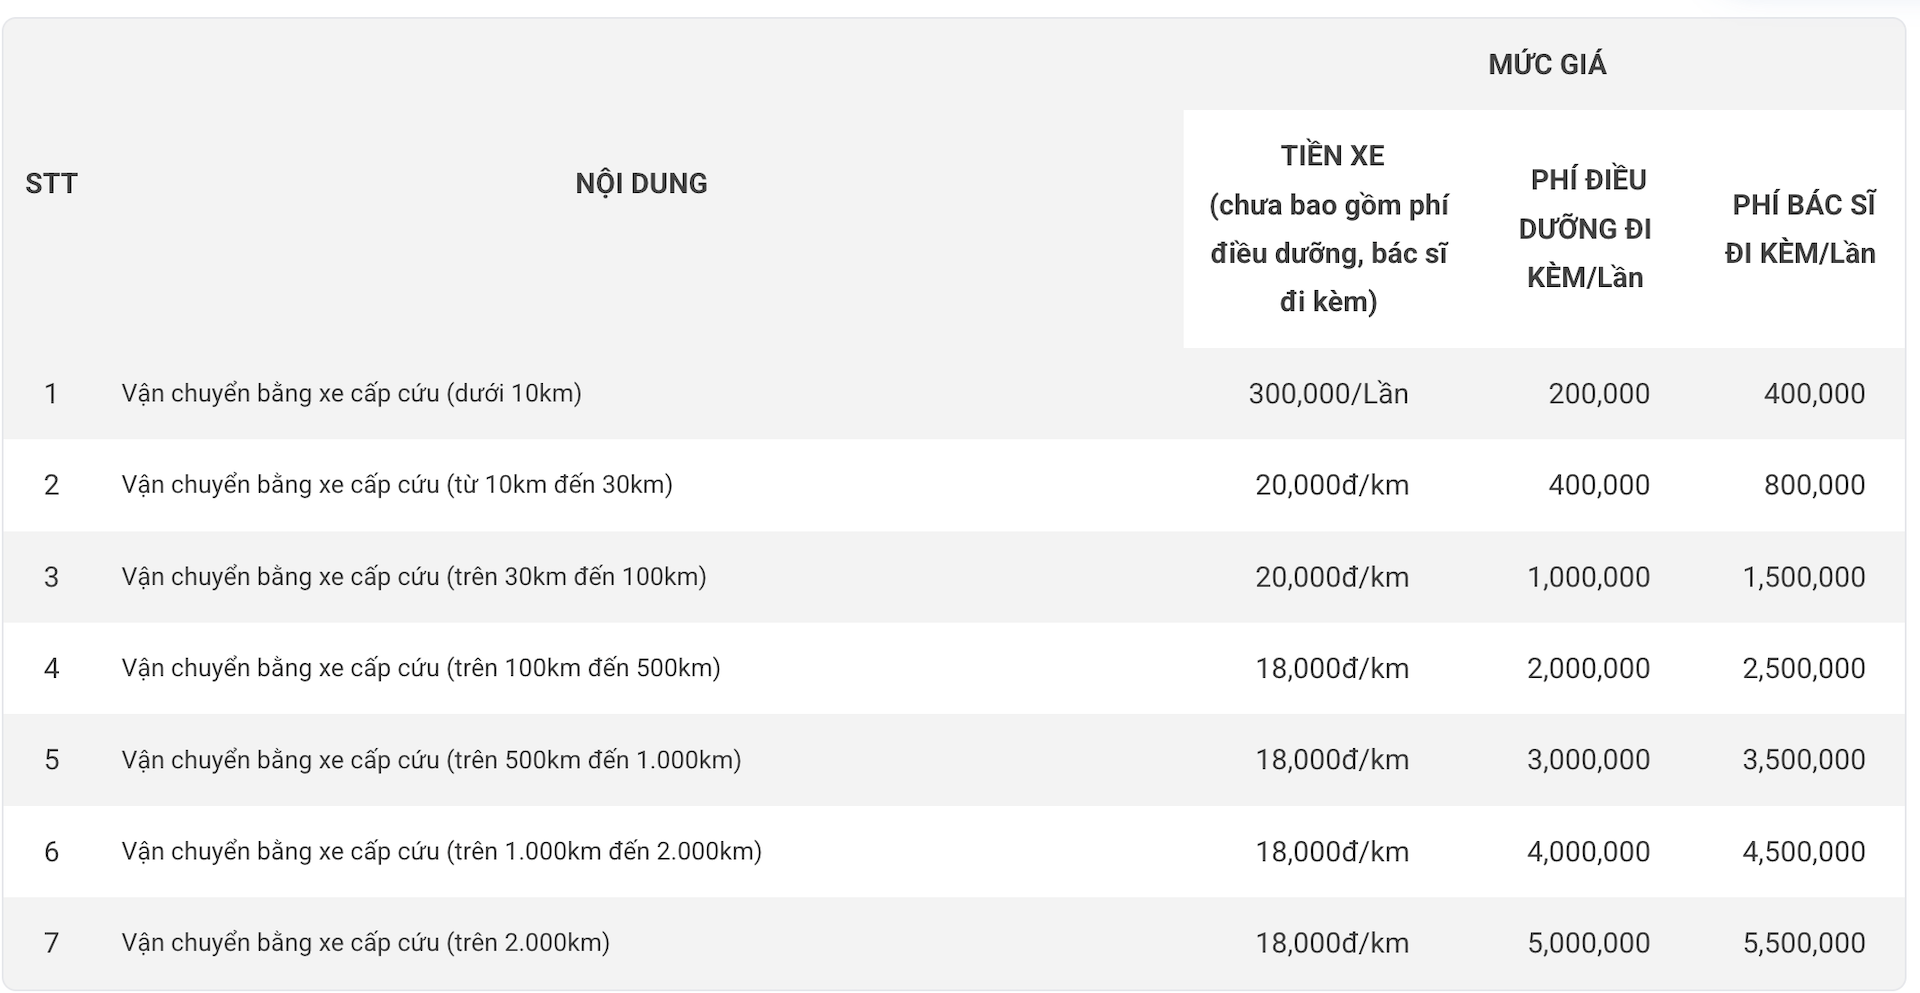Select the PHÍ ĐIỀU DƯỠNG ĐI KÈM header
Image resolution: width=1920 pixels, height=993 pixels.
click(1584, 228)
